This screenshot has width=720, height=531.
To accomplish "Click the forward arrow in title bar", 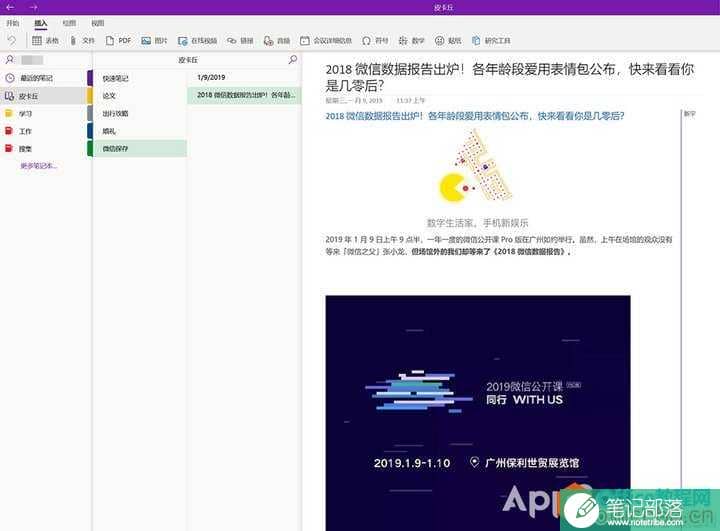I will (x=33, y=7).
